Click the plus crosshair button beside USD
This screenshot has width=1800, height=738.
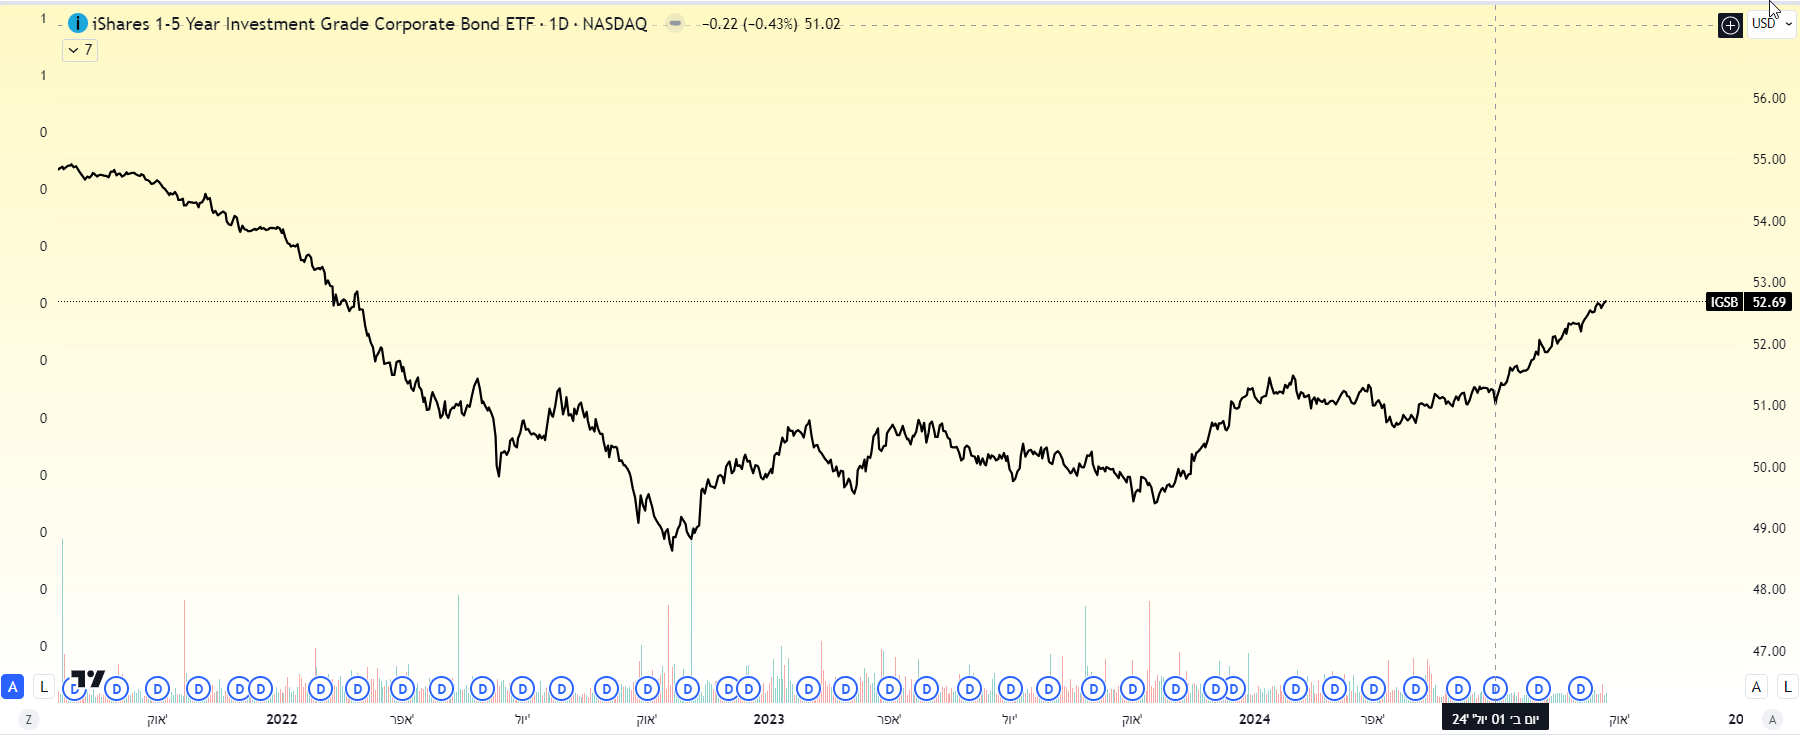click(1730, 25)
